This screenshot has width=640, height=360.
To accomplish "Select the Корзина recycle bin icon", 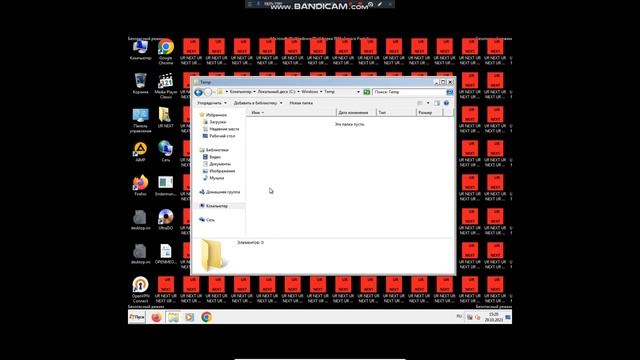I will click(140, 84).
